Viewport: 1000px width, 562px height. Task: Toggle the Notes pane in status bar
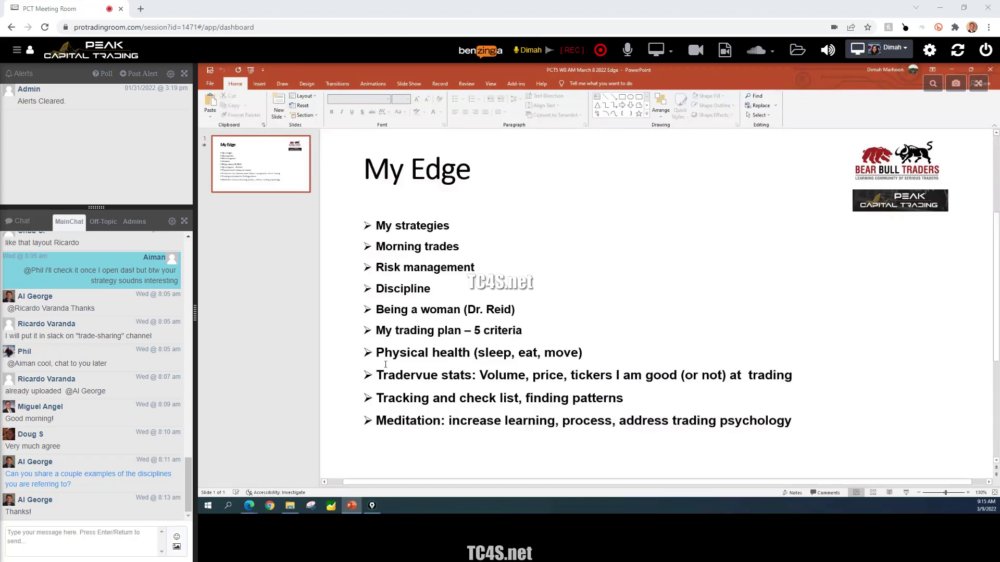click(x=792, y=492)
